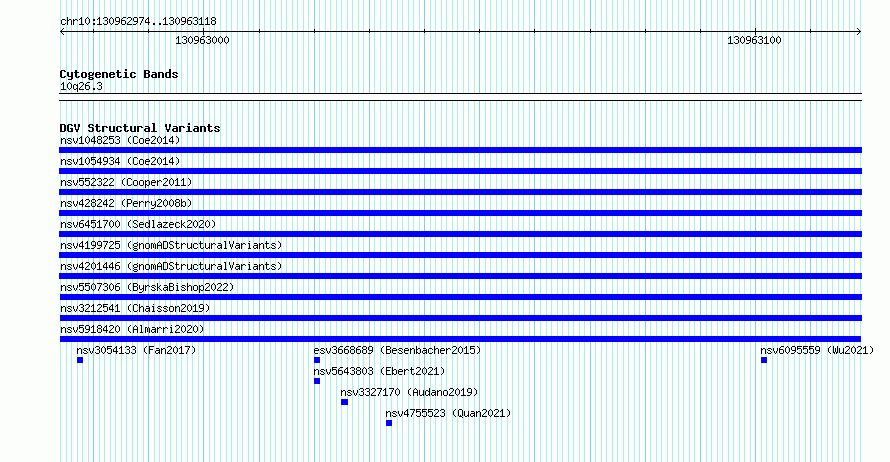Image resolution: width=890 pixels, height=462 pixels.
Task: Click the chr10:130962974..130963118 coordinate text
Action: pos(138,21)
